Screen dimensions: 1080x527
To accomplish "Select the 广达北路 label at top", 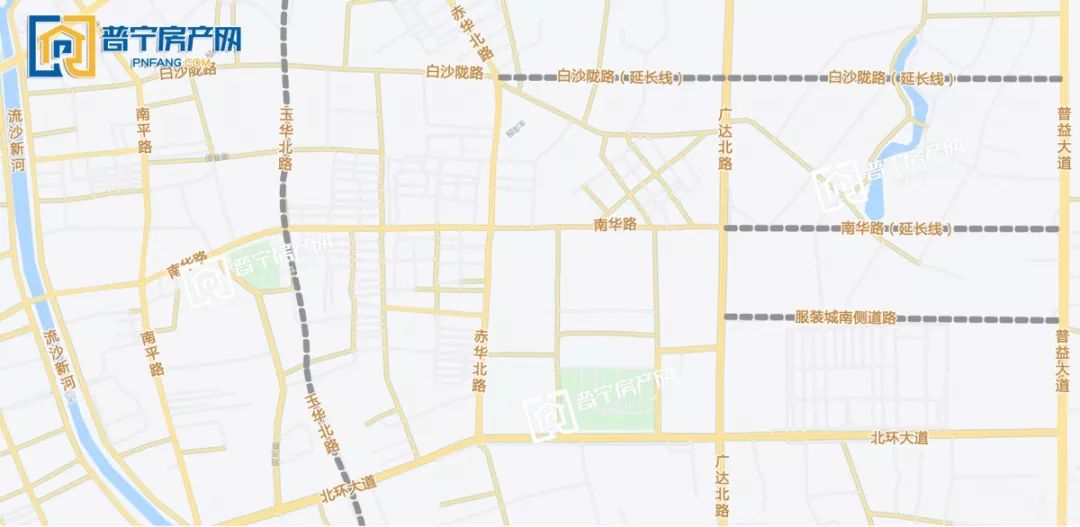I will tap(725, 138).
